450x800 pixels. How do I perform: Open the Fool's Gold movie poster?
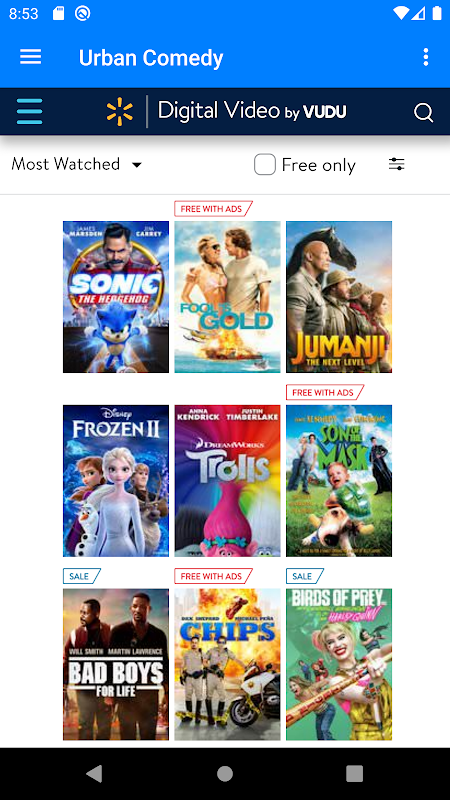[228, 296]
